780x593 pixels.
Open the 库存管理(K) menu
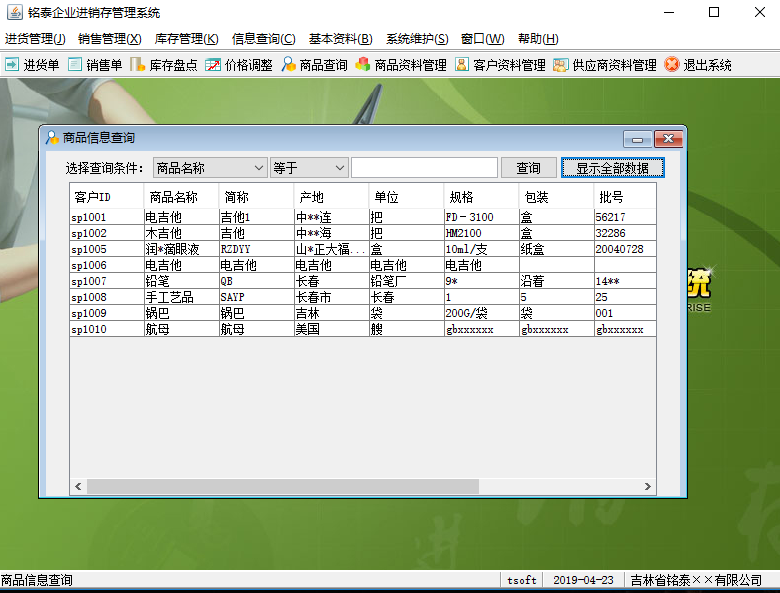pos(186,39)
